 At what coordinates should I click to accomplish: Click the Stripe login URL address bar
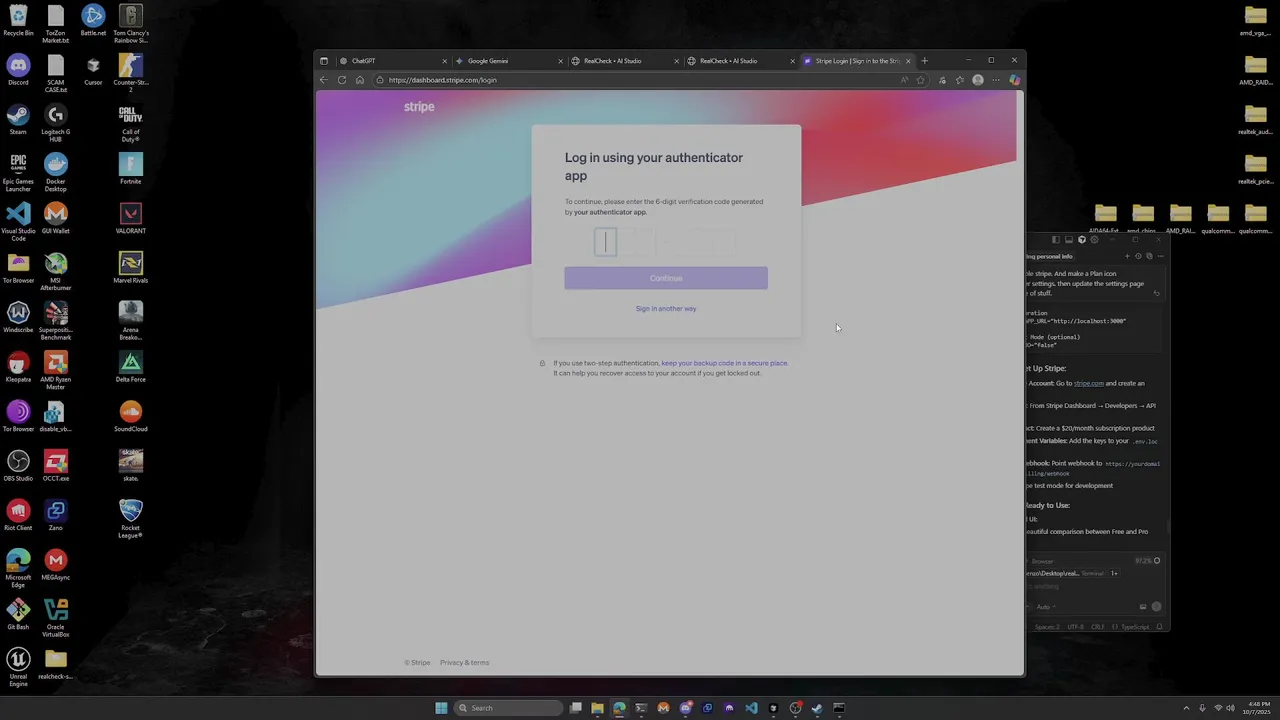[640, 80]
